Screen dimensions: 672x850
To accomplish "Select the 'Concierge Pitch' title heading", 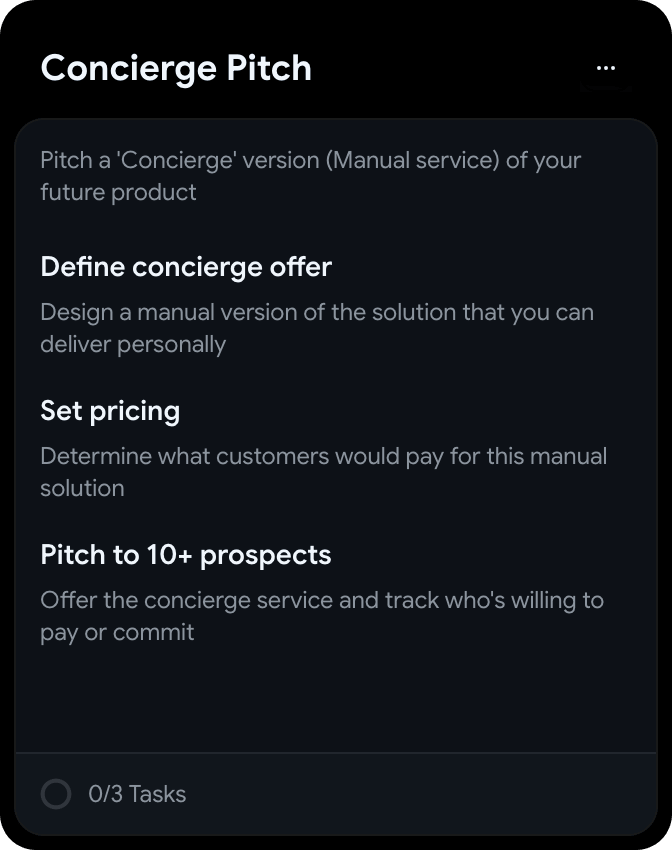I will click(x=175, y=68).
